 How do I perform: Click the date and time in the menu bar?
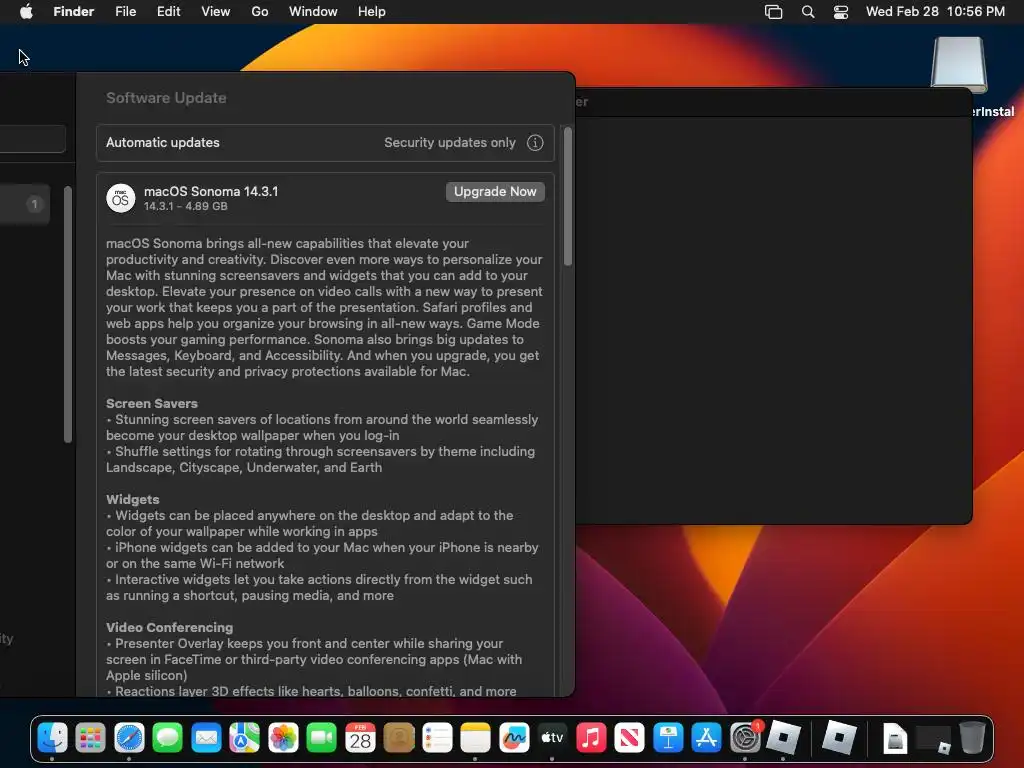[935, 12]
